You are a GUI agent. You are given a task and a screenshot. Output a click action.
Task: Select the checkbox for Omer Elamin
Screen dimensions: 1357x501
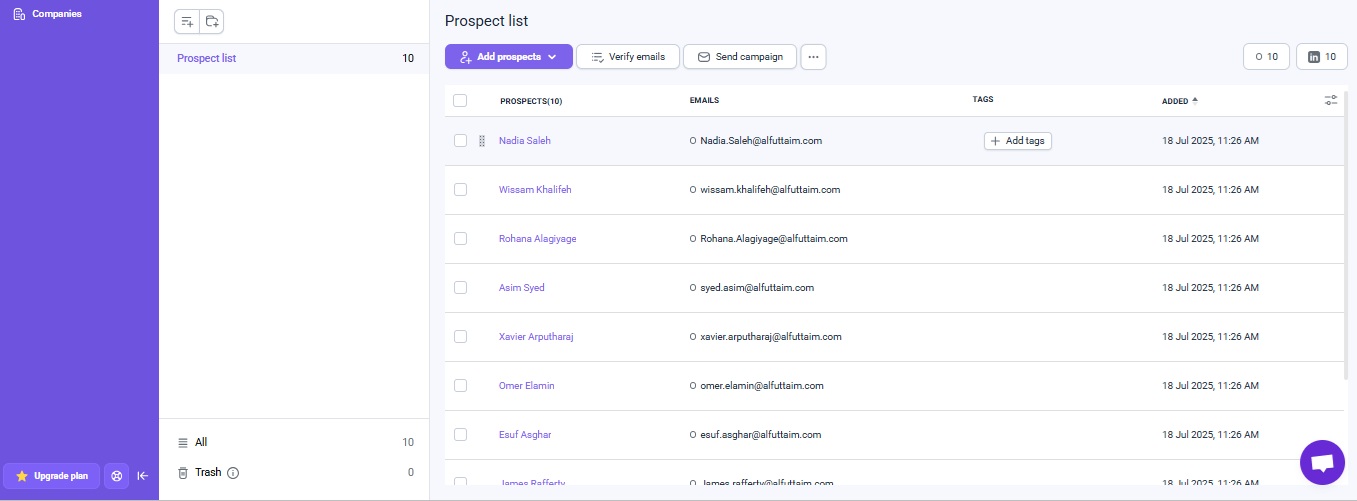[x=460, y=386]
